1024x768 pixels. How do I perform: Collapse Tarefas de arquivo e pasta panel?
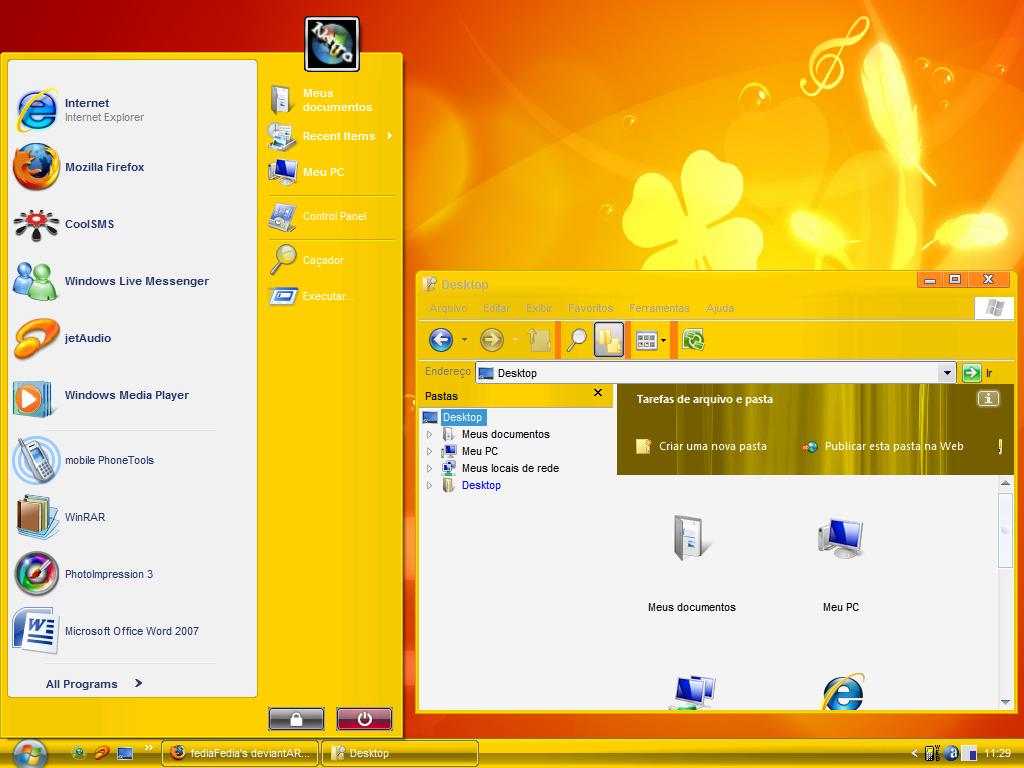coord(987,398)
